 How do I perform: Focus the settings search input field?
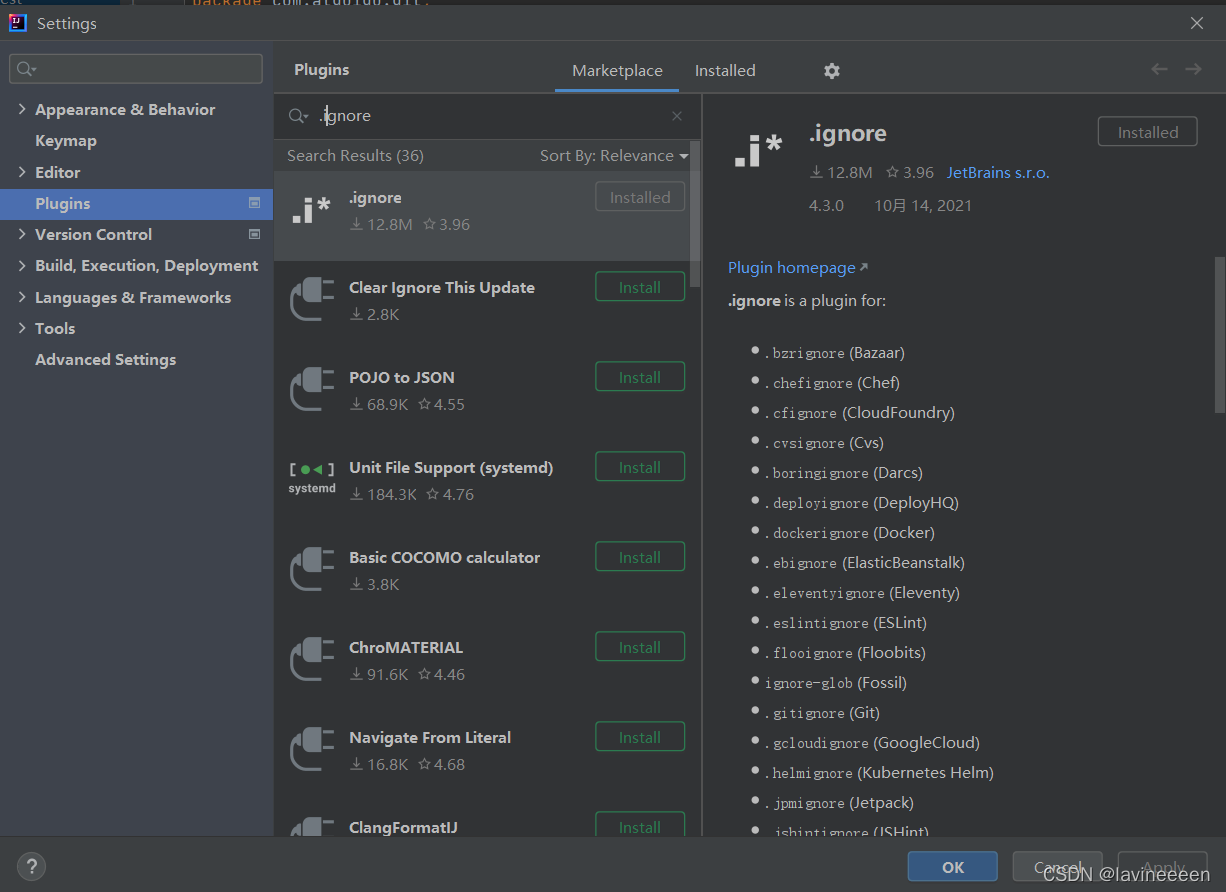pos(136,69)
